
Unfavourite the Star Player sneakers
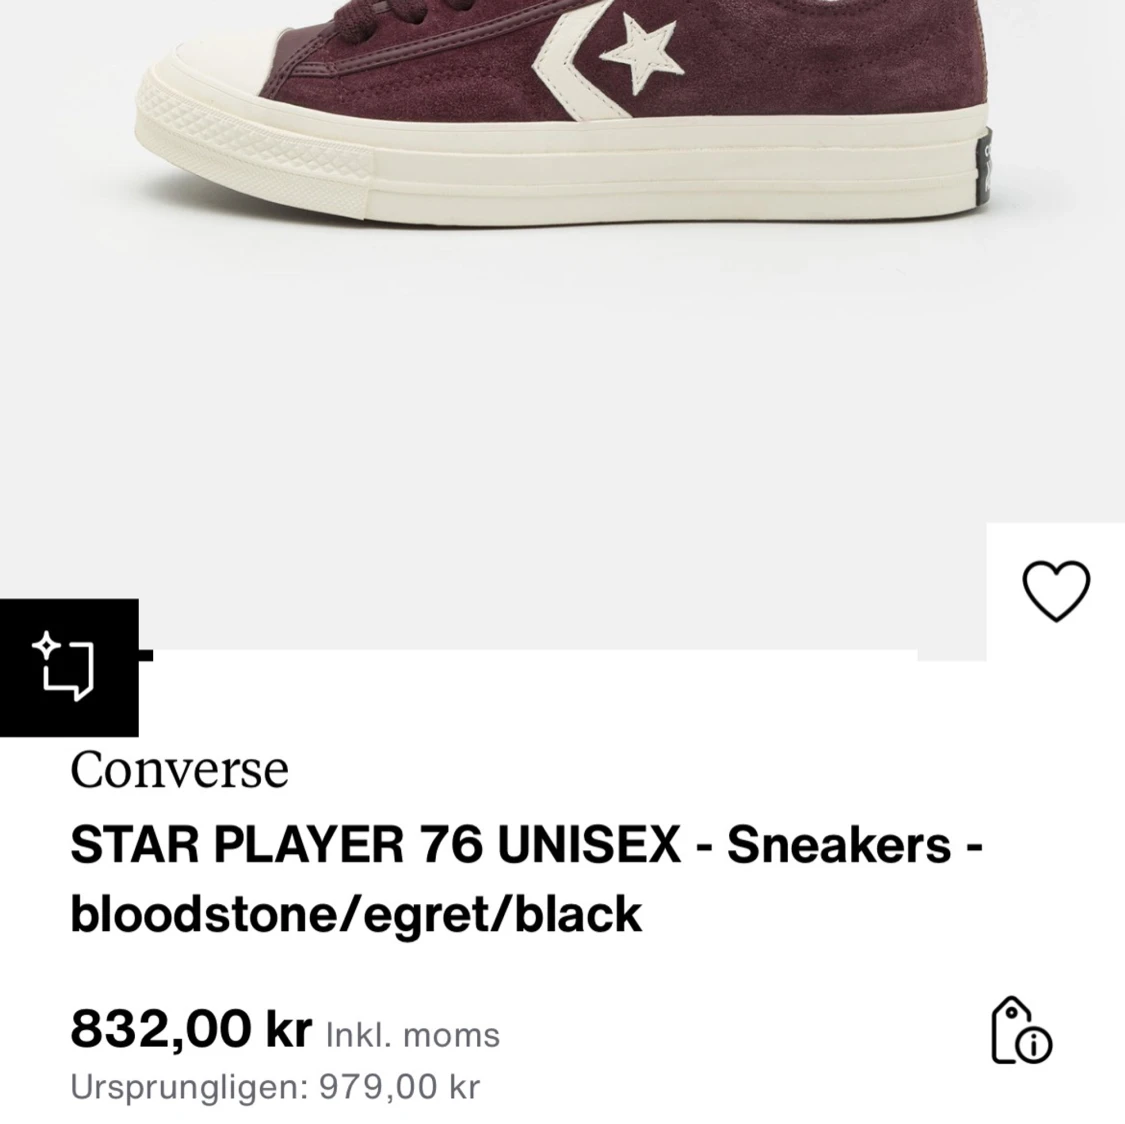[x=1057, y=591]
